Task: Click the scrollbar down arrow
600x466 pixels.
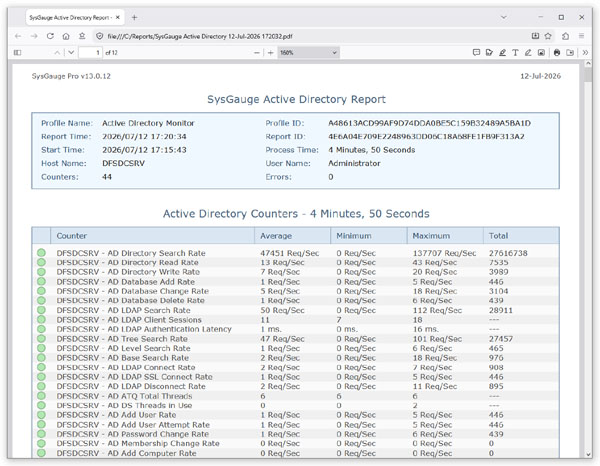Action: 588,454
